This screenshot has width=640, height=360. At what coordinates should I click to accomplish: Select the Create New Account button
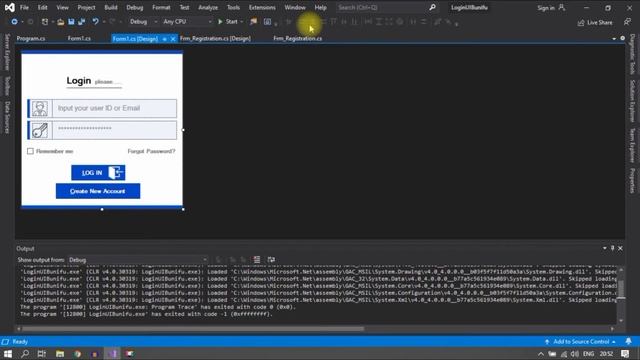[98, 191]
